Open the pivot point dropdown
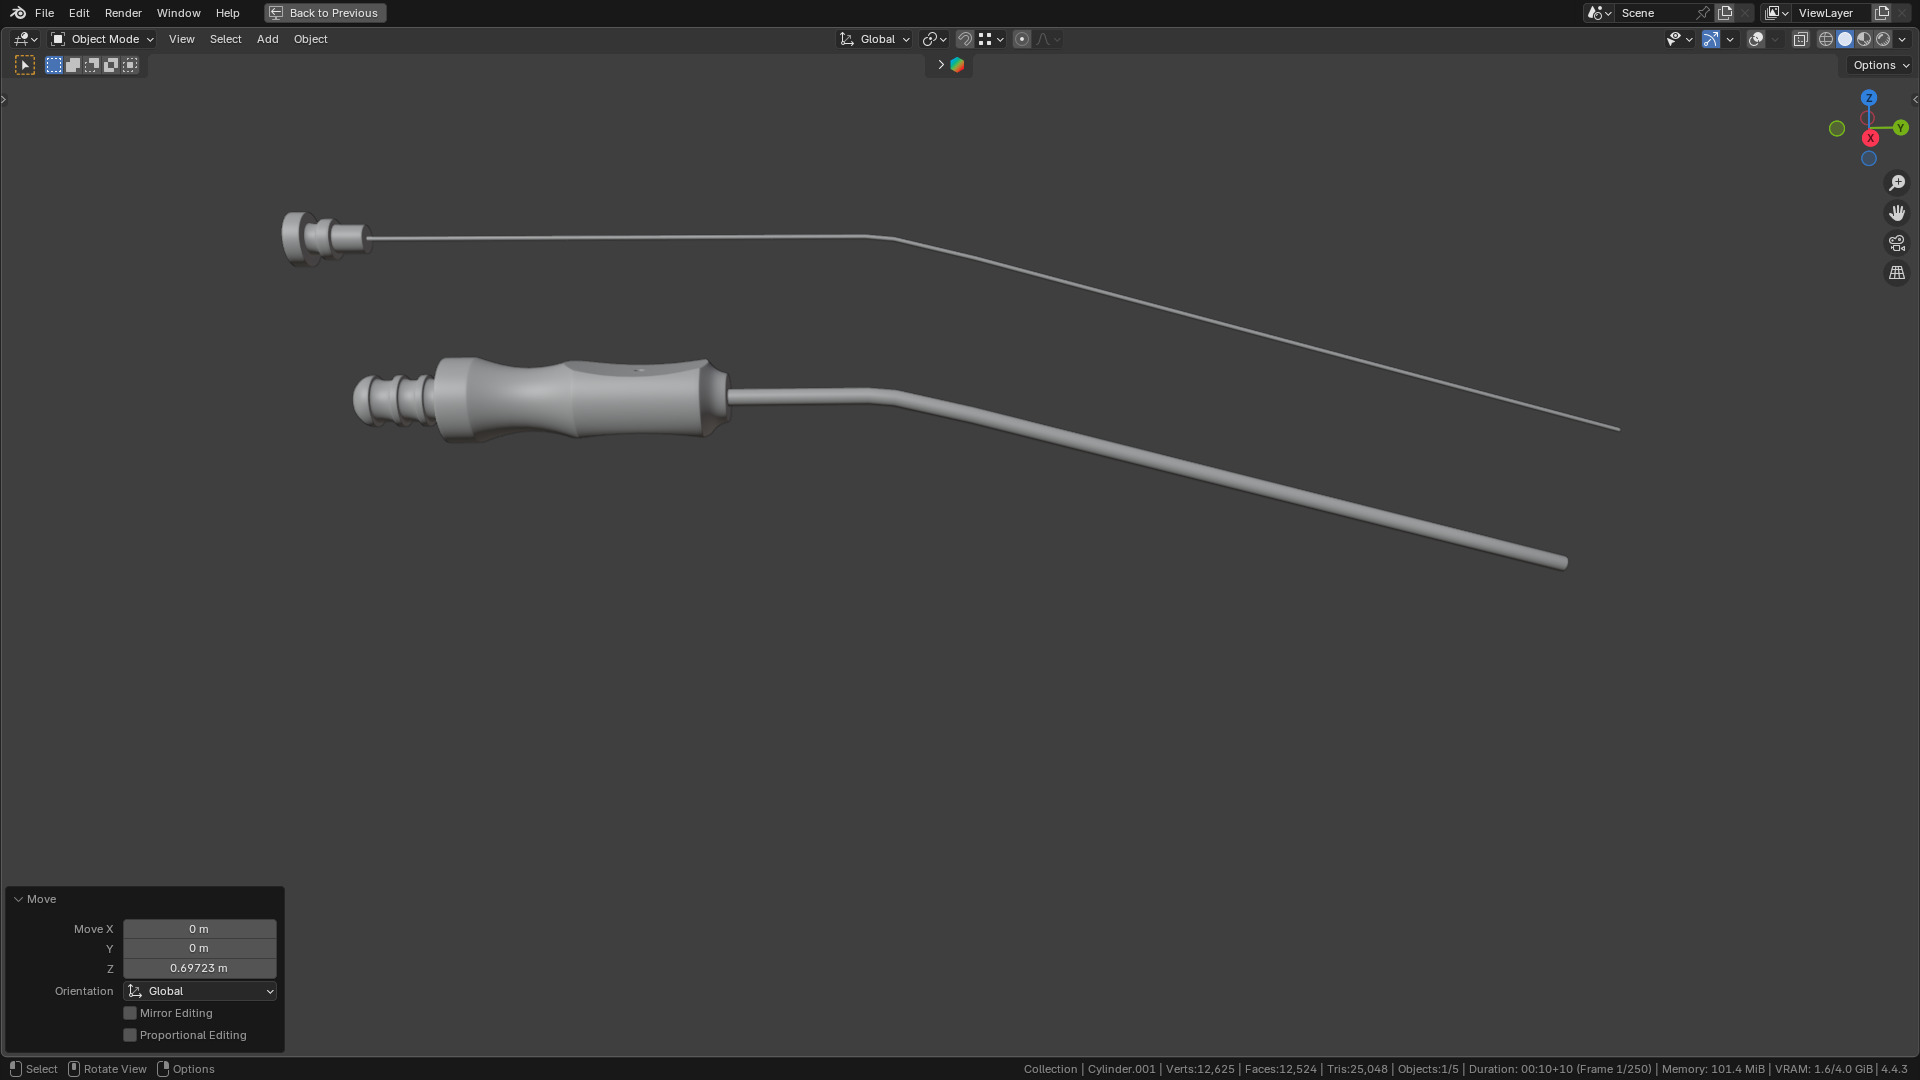Screen dimensions: 1920x1080 click(x=934, y=39)
